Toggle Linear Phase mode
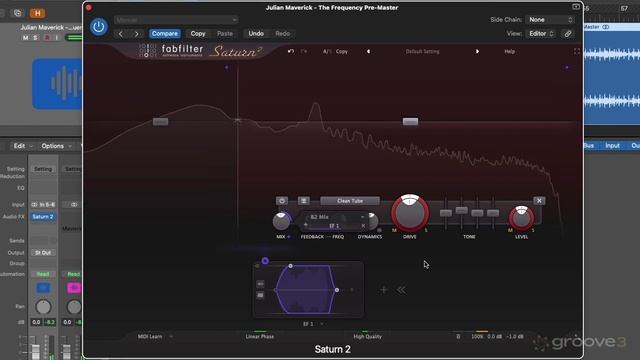This screenshot has width=640, height=360. pos(260,337)
